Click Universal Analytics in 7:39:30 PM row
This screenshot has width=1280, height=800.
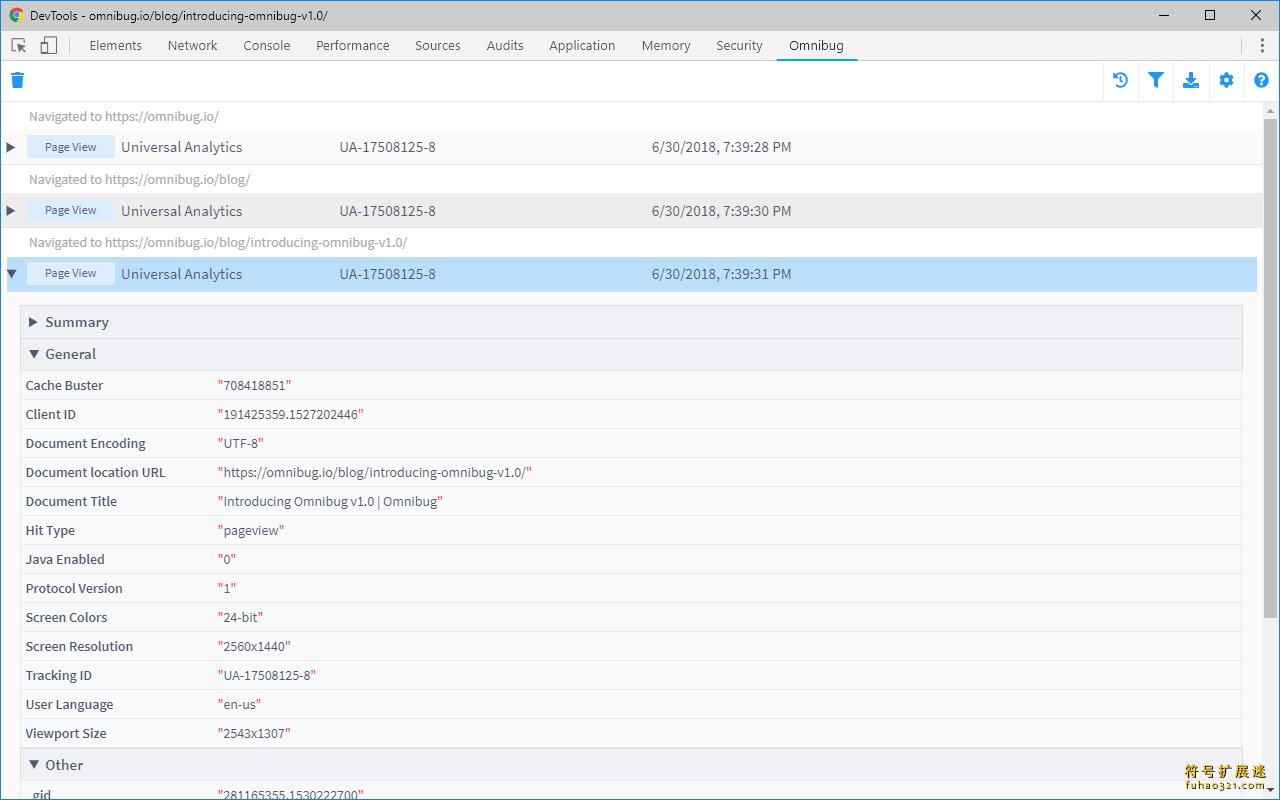coord(182,210)
